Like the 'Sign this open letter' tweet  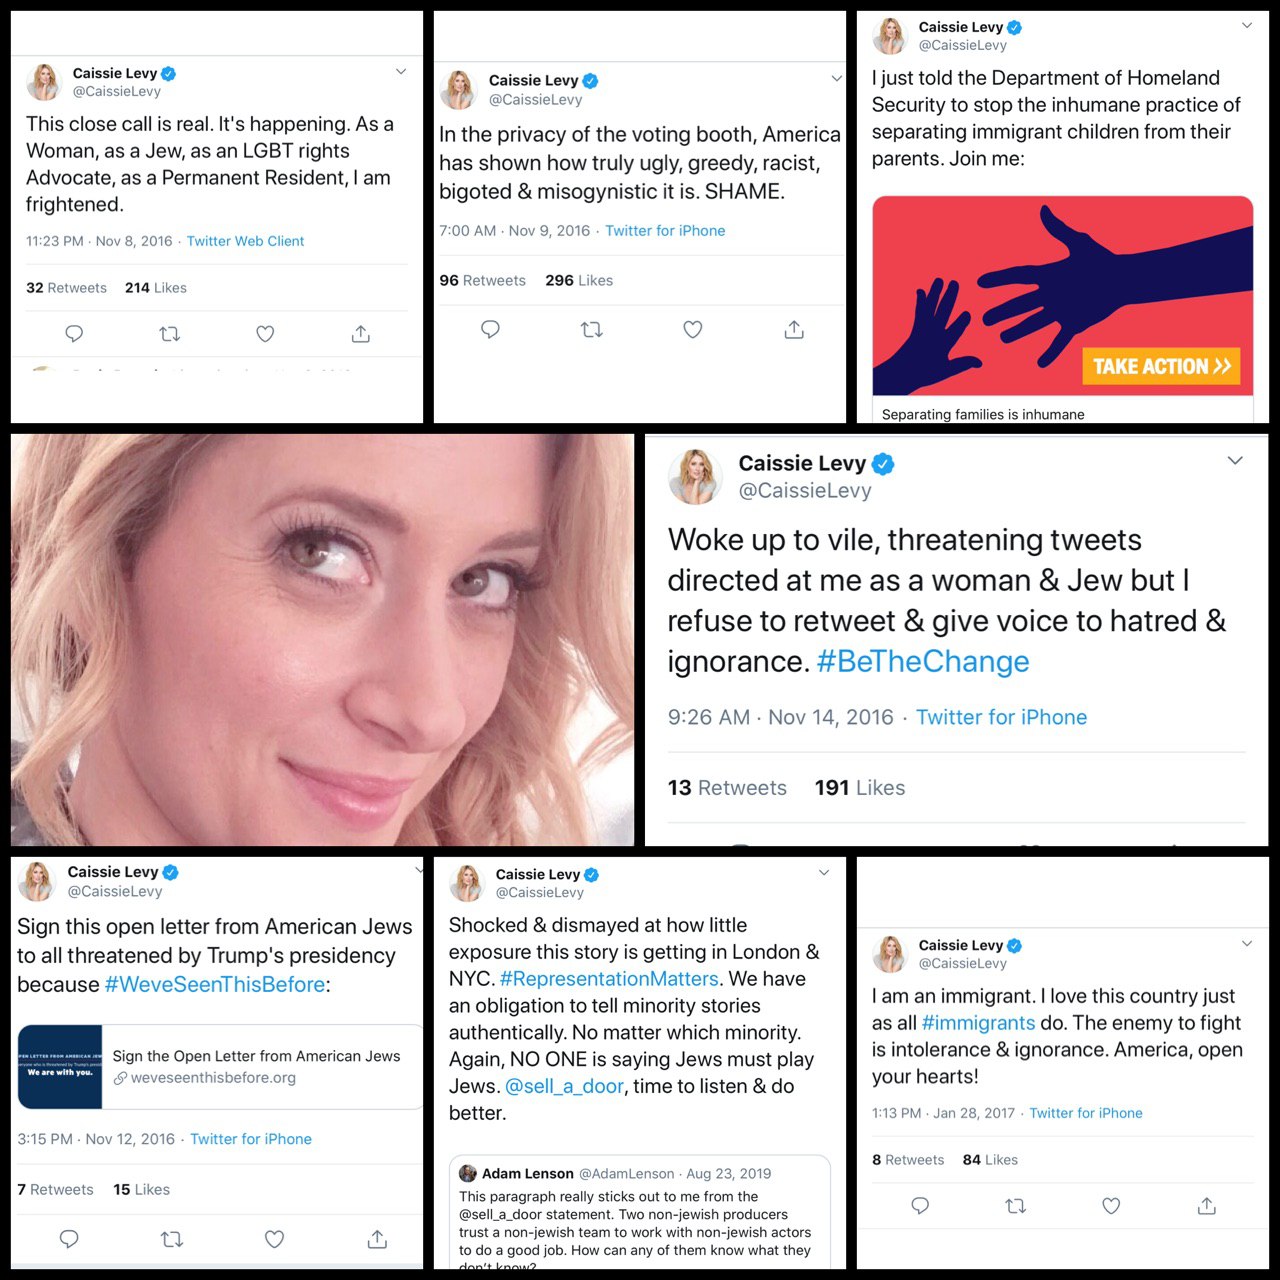click(274, 1239)
